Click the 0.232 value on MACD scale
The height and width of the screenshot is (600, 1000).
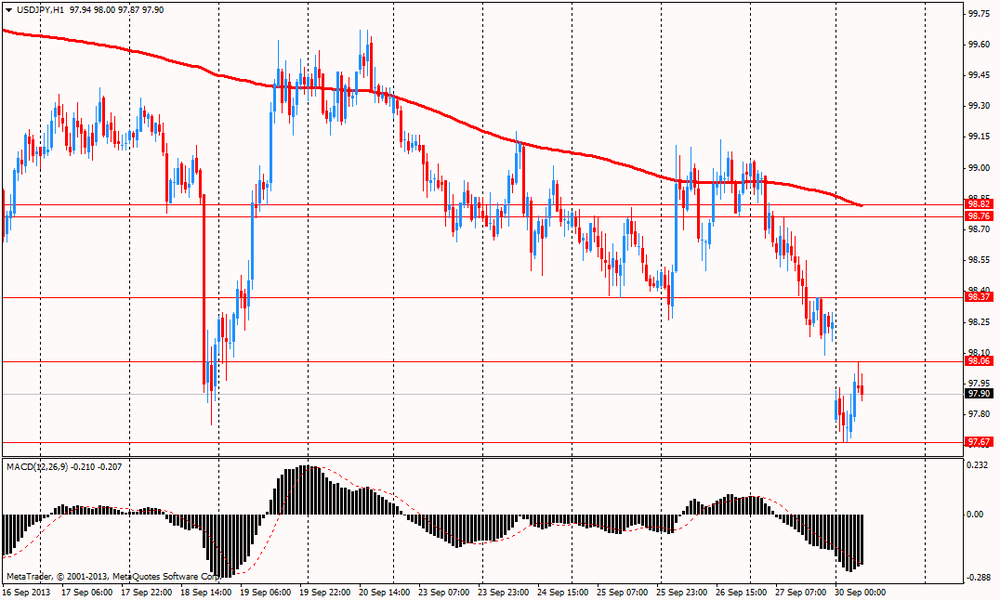click(x=978, y=466)
